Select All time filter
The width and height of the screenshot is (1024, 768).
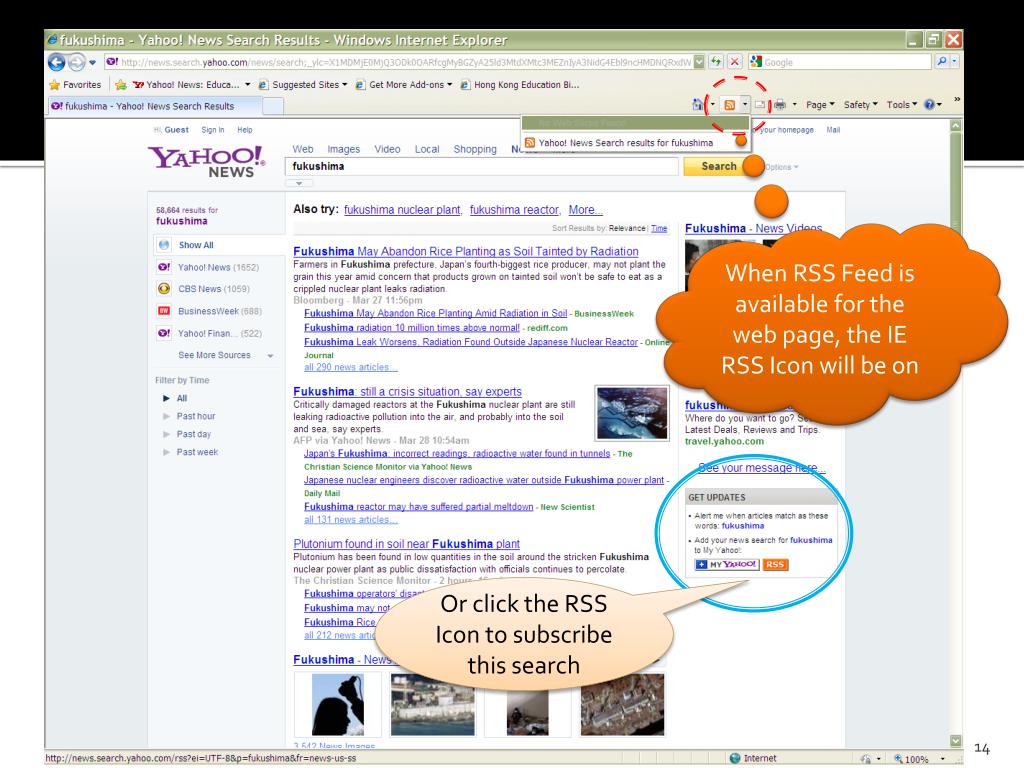(181, 398)
